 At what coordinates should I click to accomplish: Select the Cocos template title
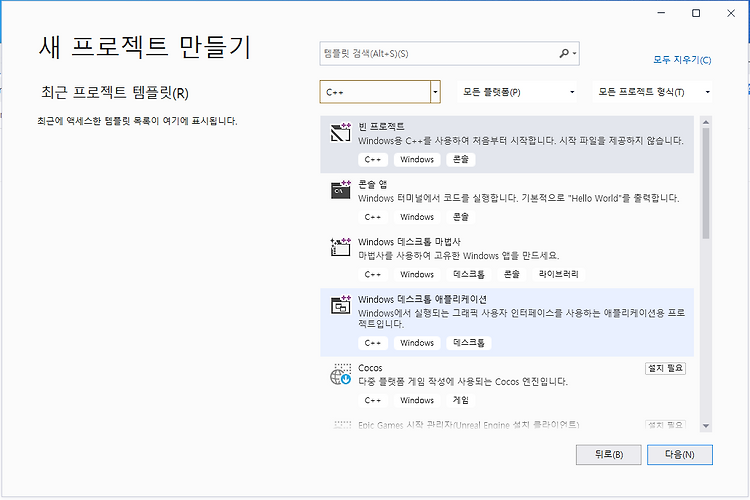pos(370,368)
